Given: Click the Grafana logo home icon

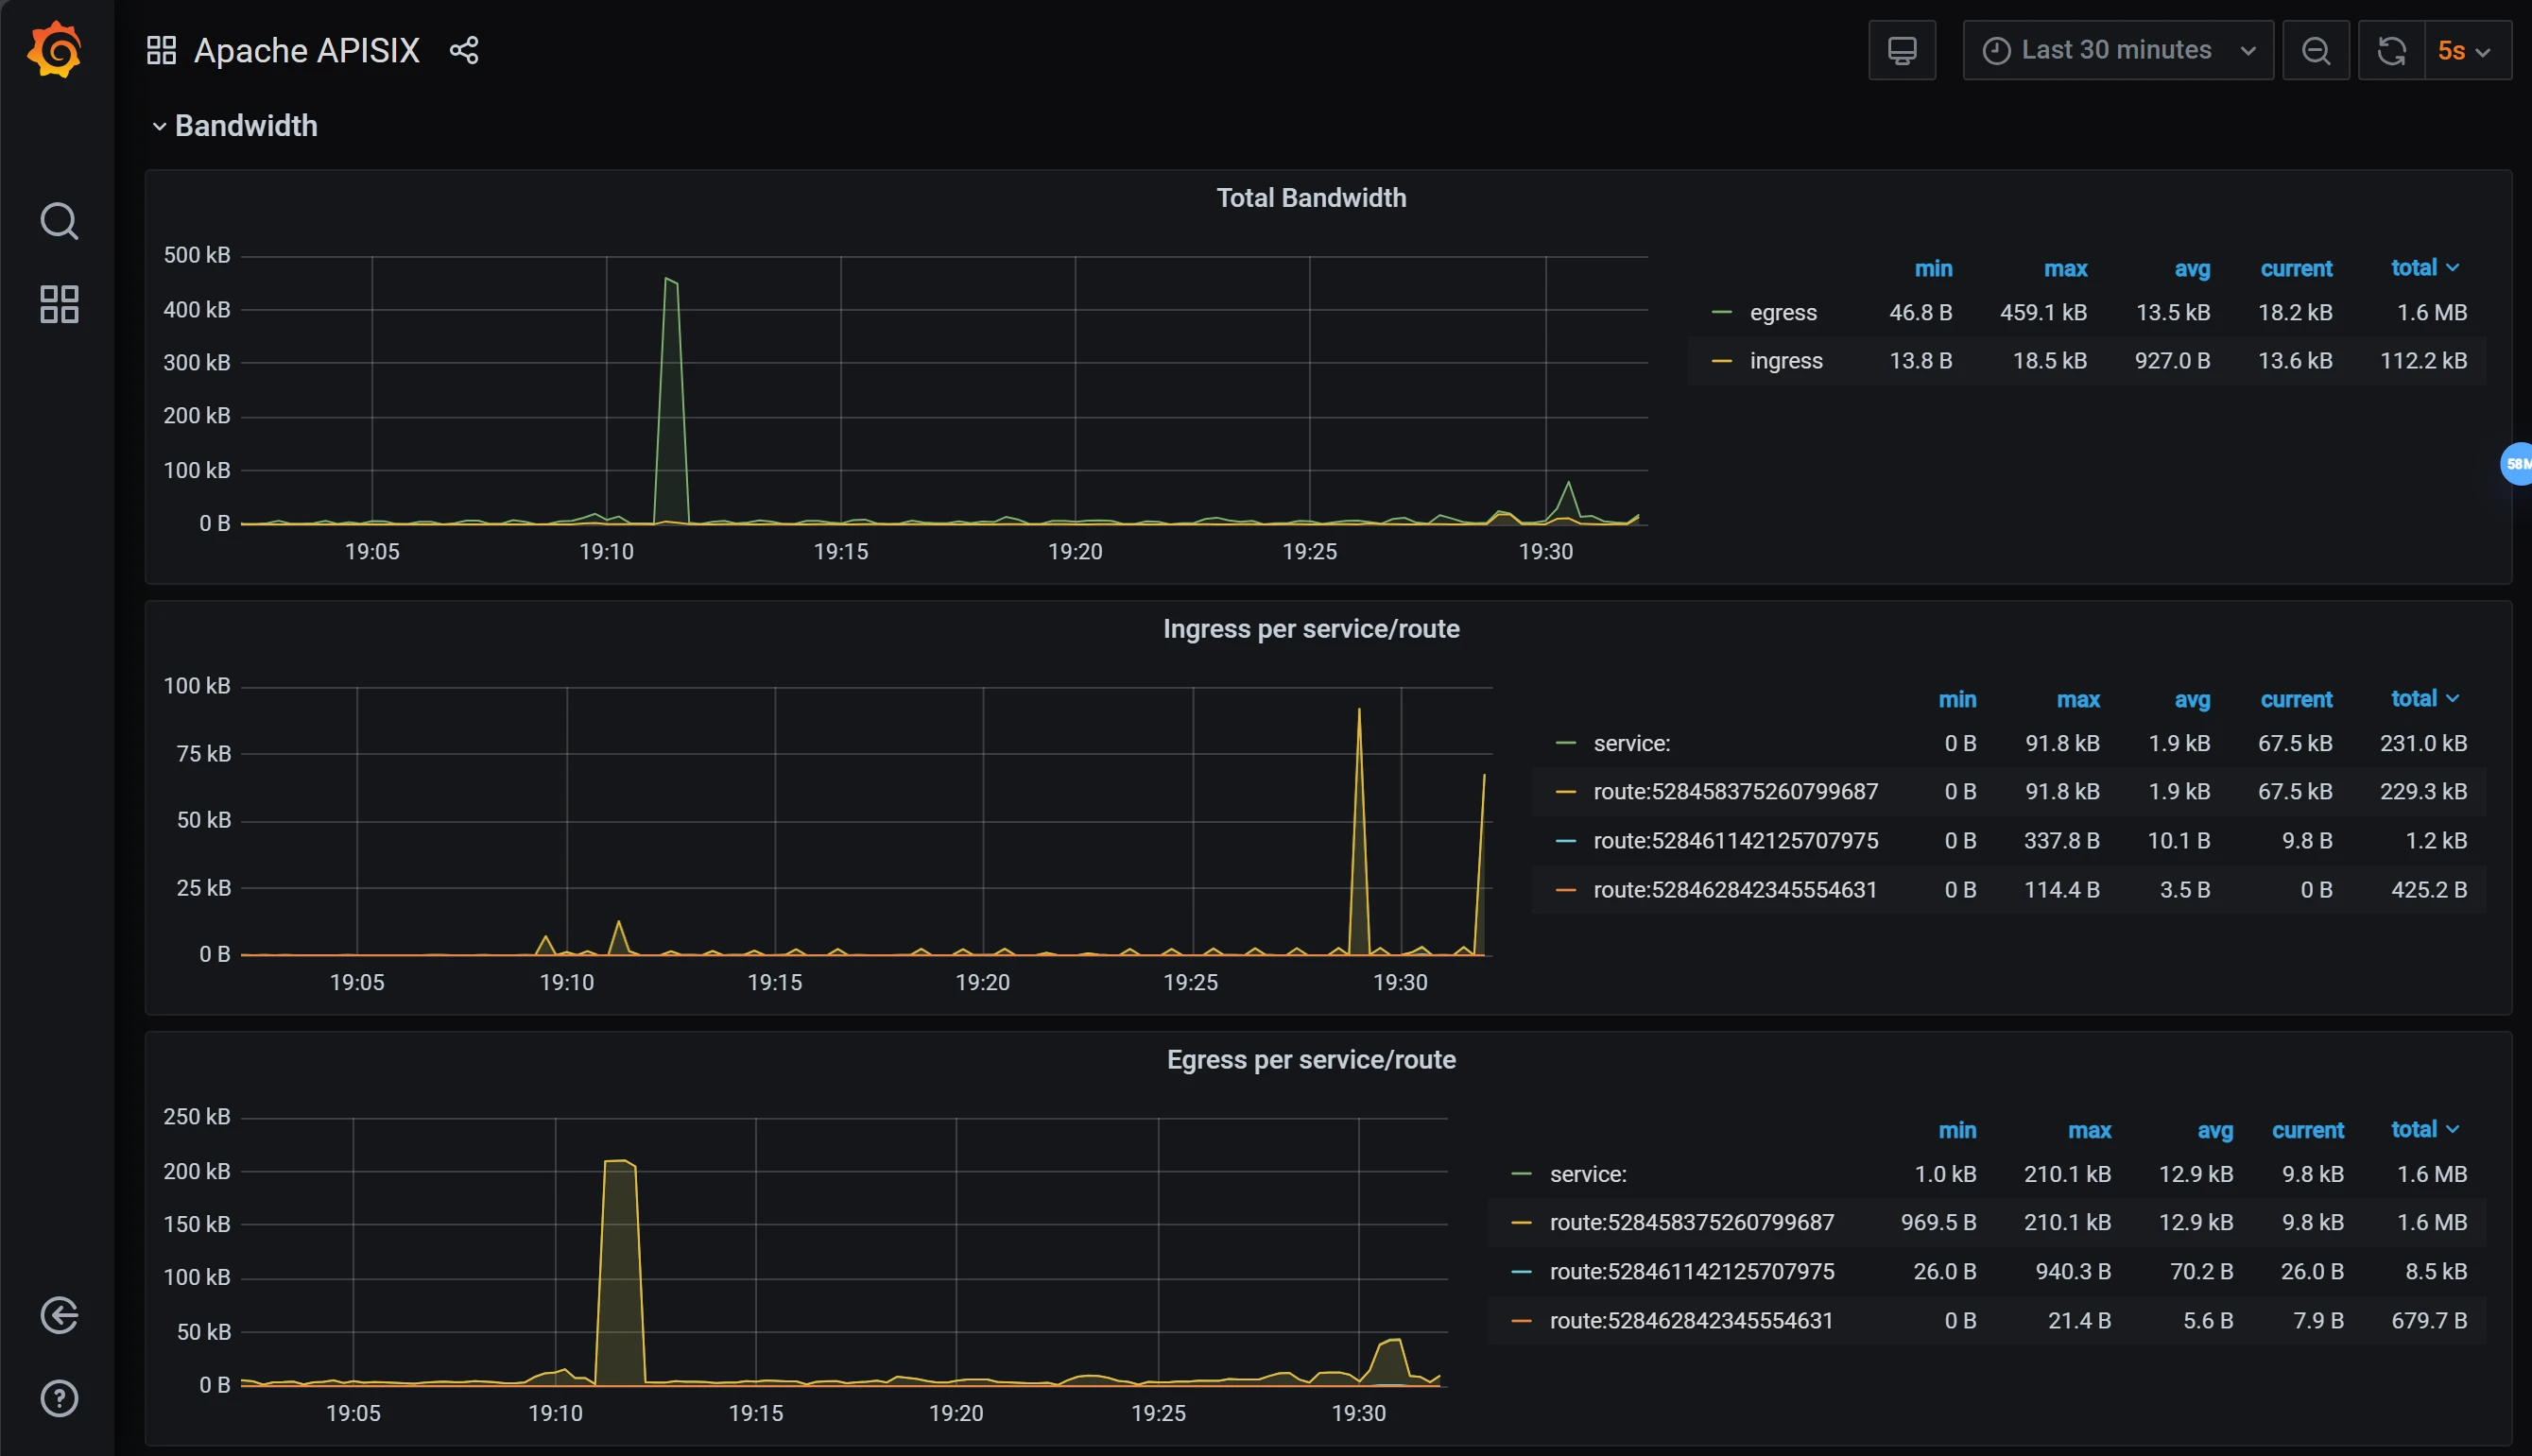Looking at the screenshot, I should [x=55, y=49].
